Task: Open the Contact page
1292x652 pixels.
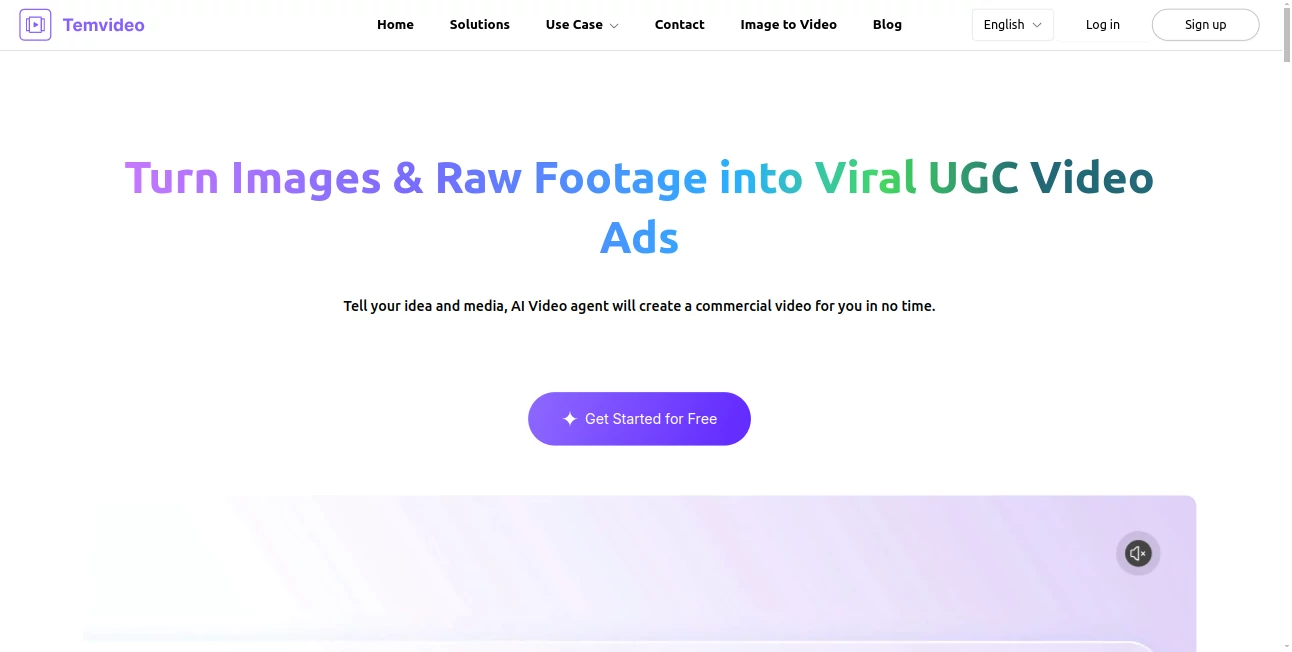Action: pos(679,24)
